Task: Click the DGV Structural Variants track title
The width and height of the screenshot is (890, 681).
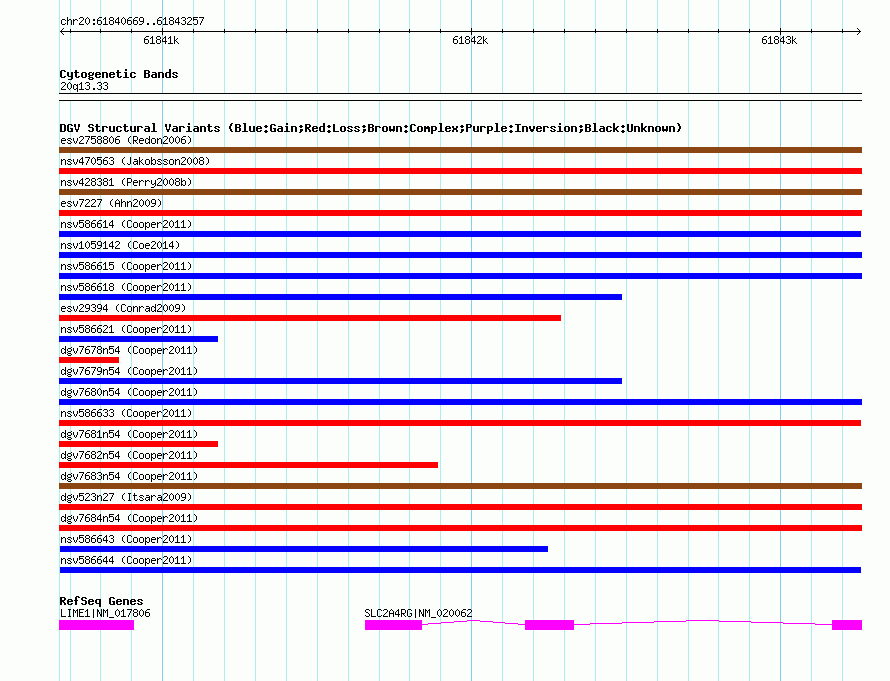Action: [x=370, y=128]
